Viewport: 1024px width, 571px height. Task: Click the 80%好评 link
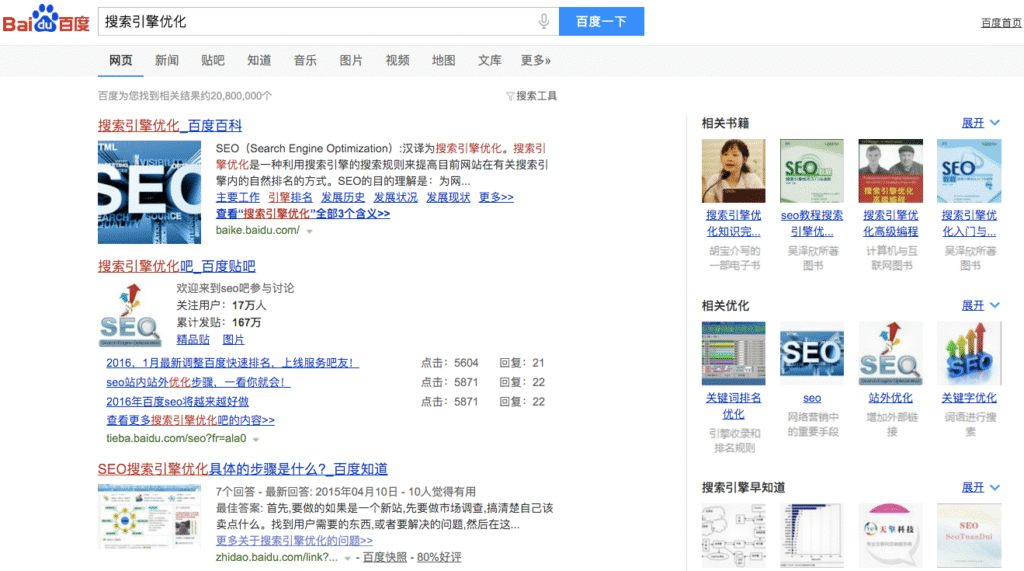(x=439, y=557)
